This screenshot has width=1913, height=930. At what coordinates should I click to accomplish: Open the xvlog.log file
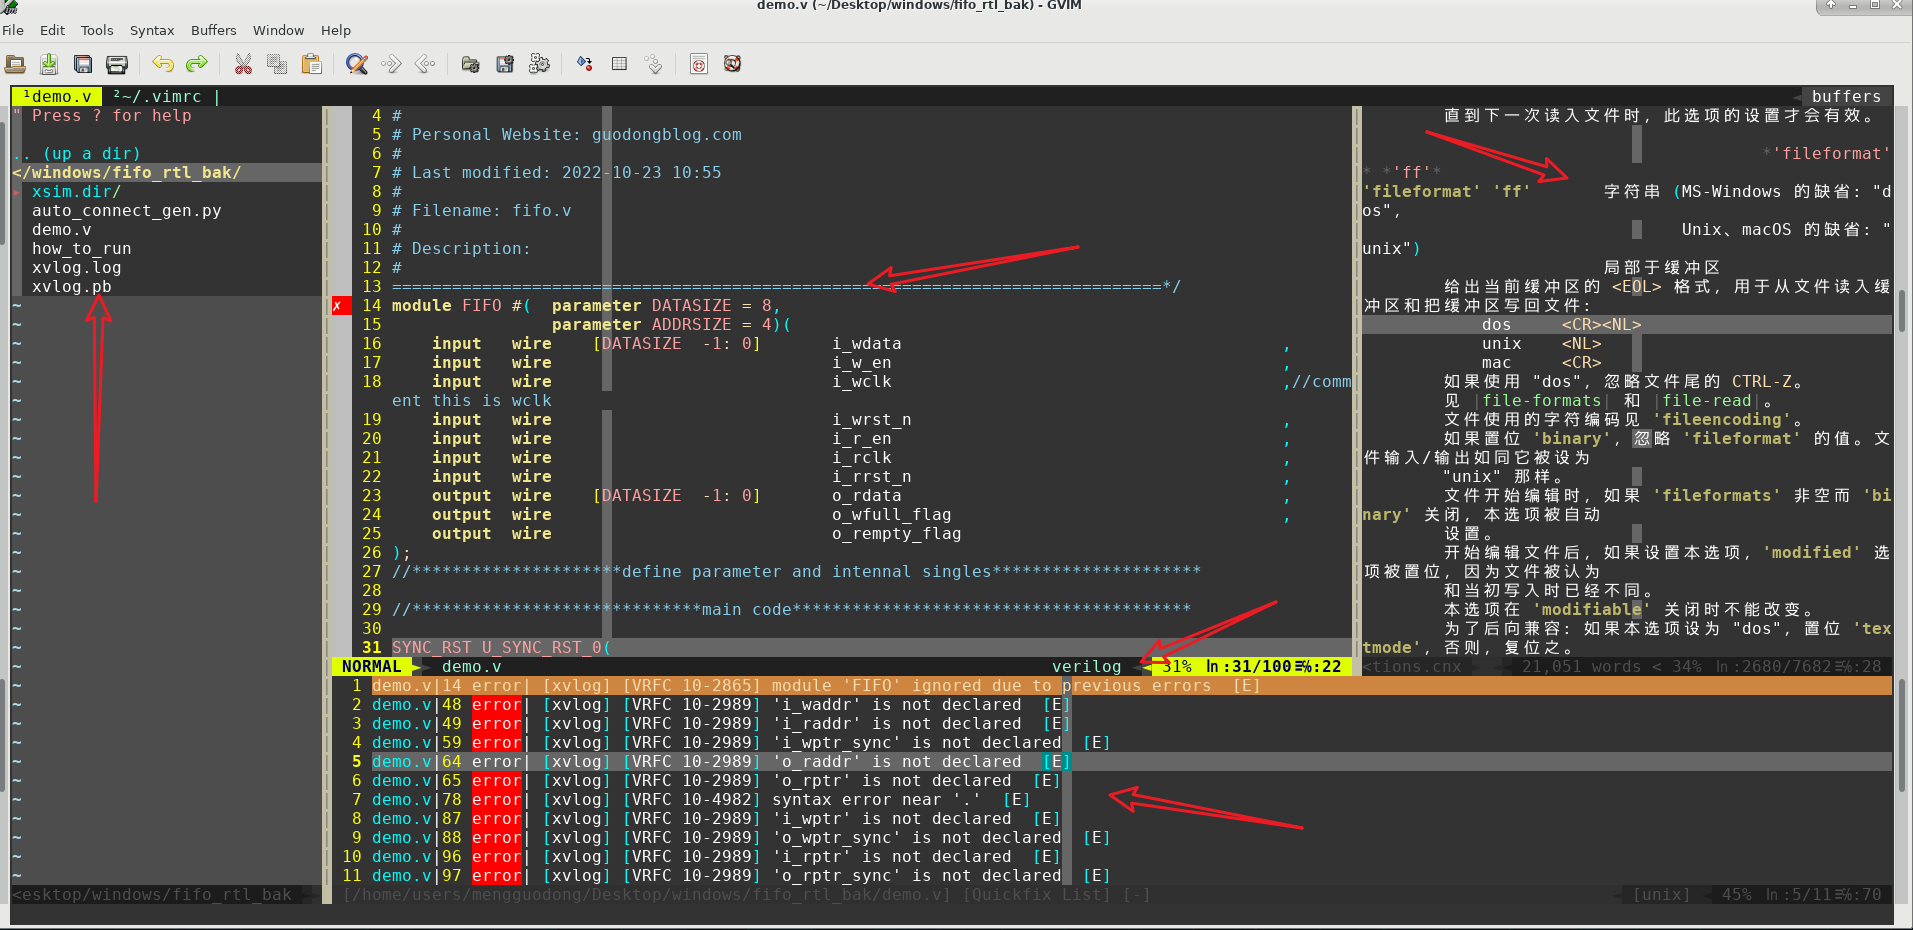pyautogui.click(x=77, y=267)
